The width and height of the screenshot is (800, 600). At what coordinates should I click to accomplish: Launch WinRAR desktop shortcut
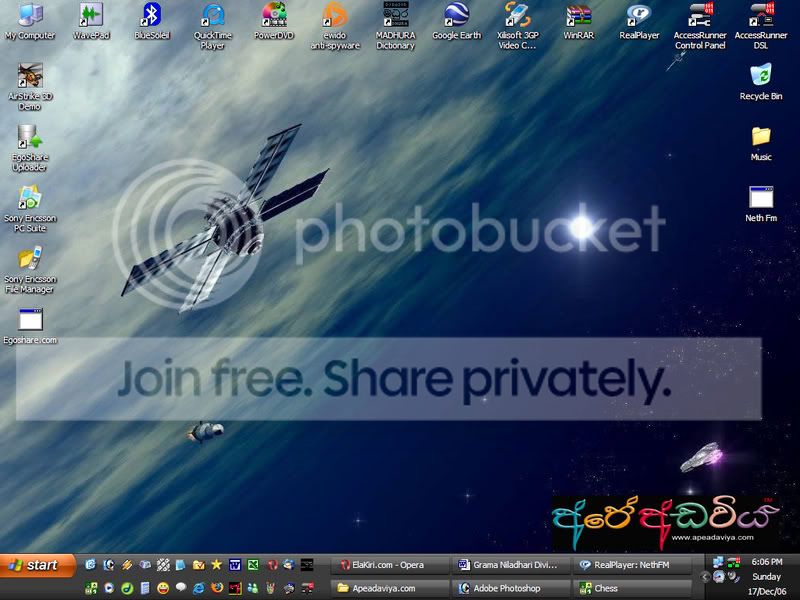click(579, 21)
